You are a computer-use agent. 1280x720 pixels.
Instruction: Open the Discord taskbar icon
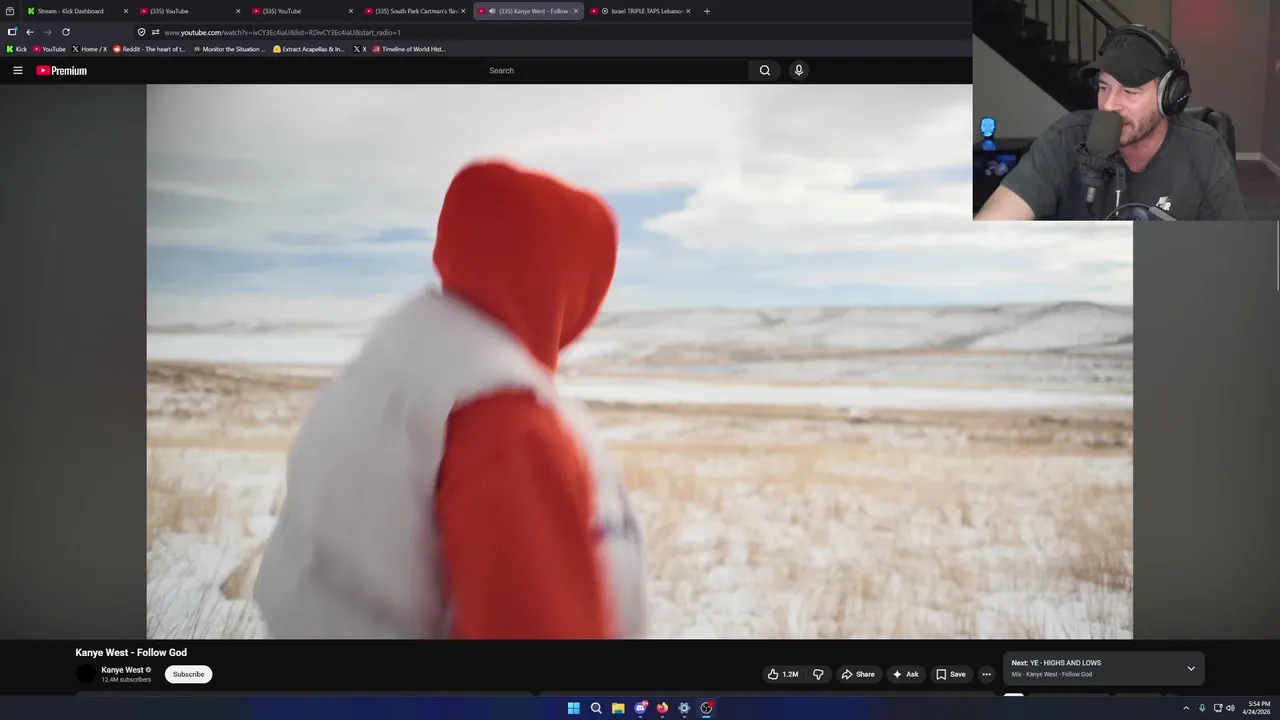(640, 708)
